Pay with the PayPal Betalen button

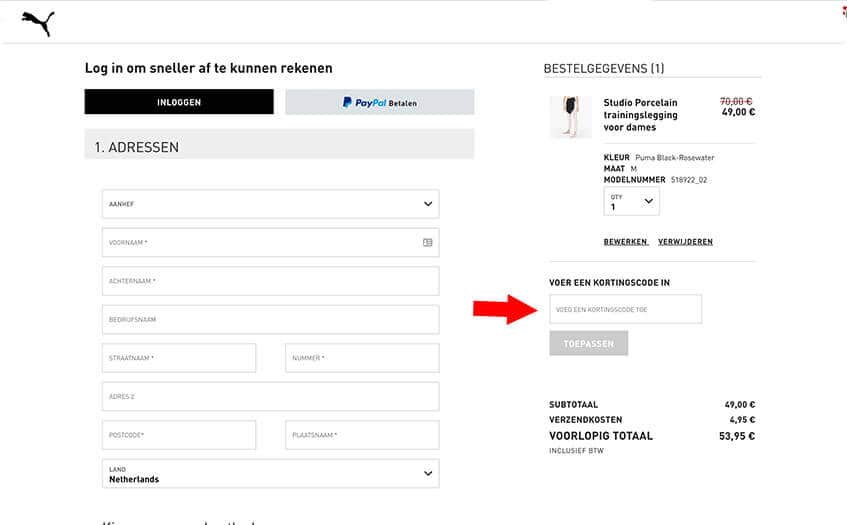point(380,102)
